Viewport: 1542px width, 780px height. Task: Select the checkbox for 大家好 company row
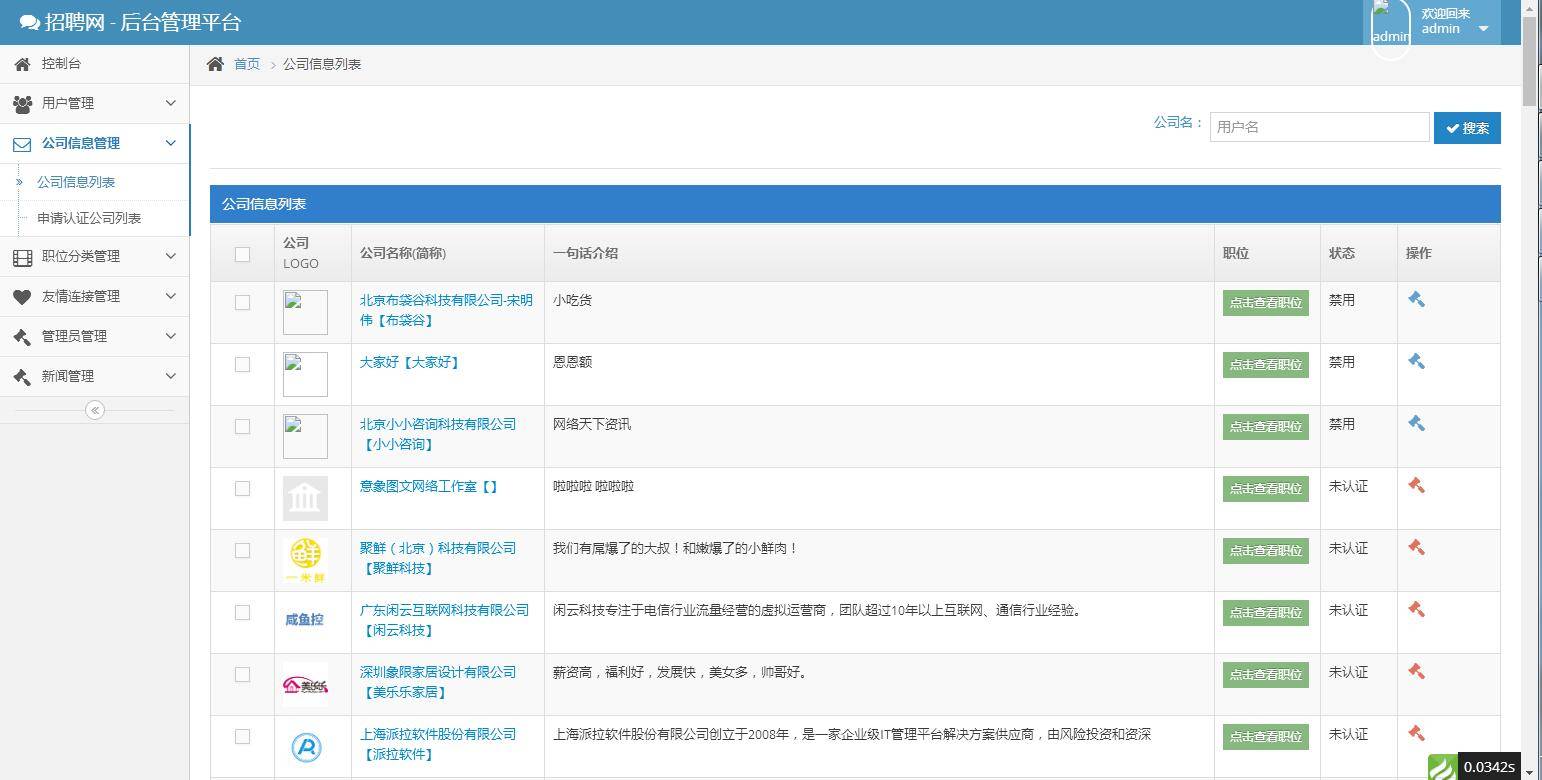point(242,364)
